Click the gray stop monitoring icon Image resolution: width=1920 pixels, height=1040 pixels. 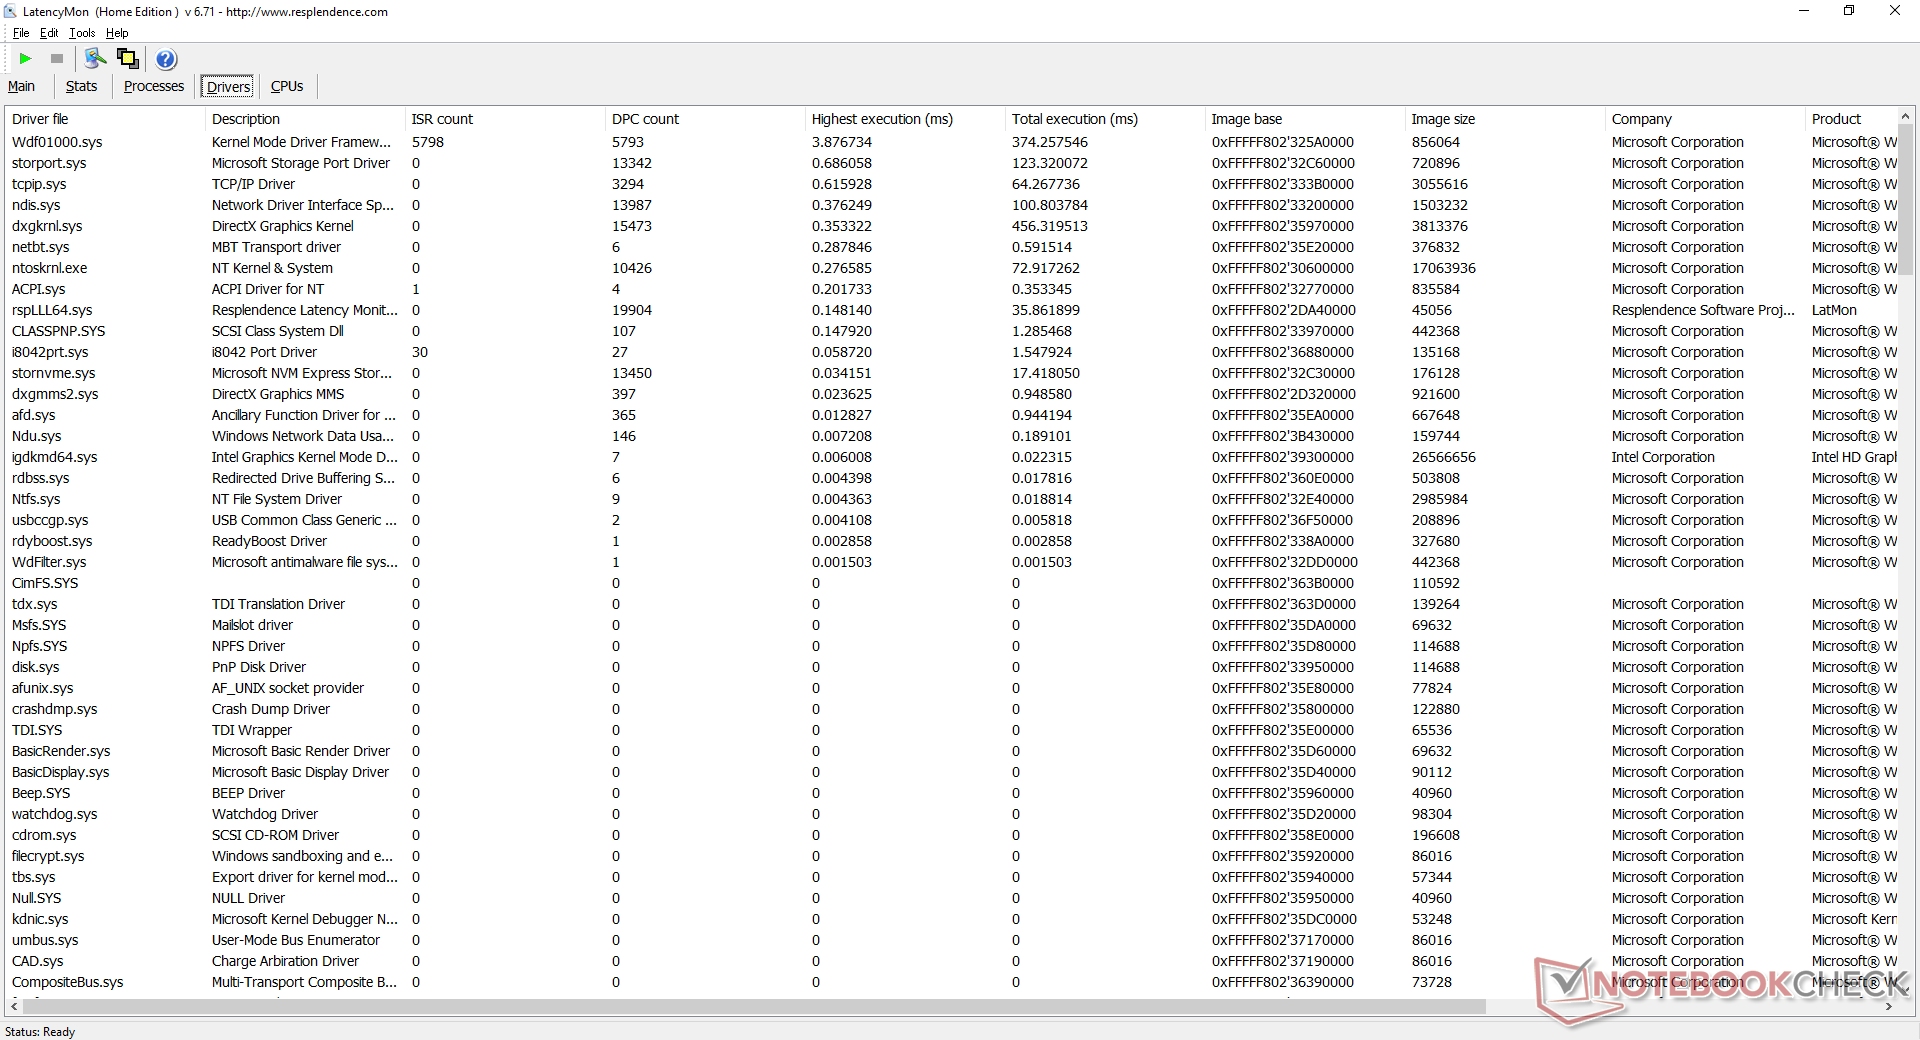pos(57,59)
